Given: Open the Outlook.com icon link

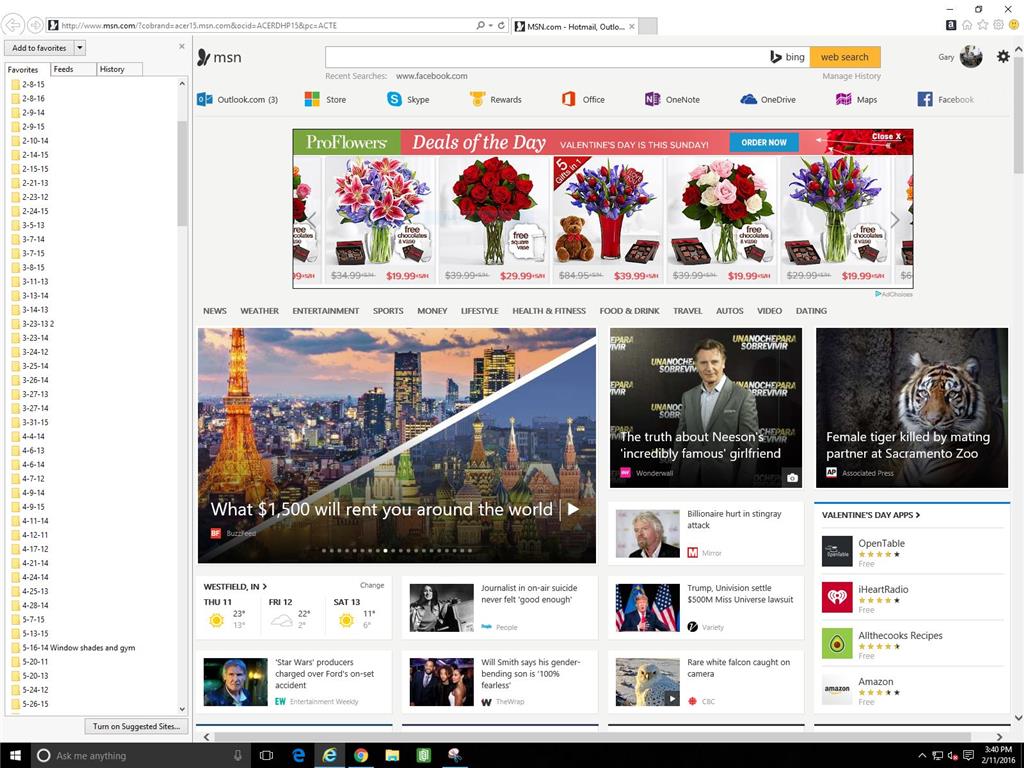Looking at the screenshot, I should (x=204, y=99).
